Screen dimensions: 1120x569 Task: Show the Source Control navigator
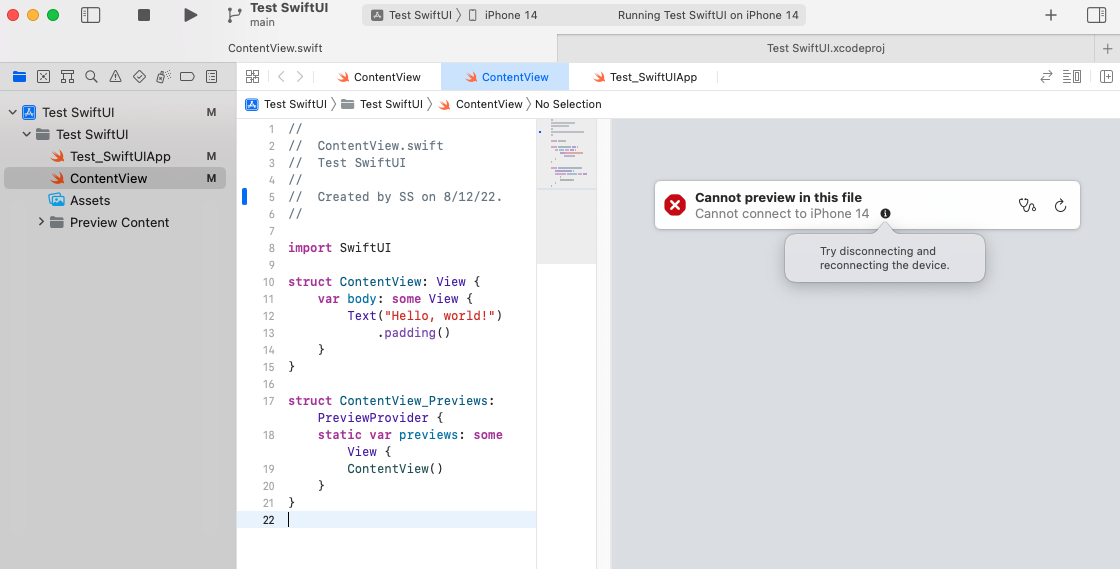[x=44, y=76]
